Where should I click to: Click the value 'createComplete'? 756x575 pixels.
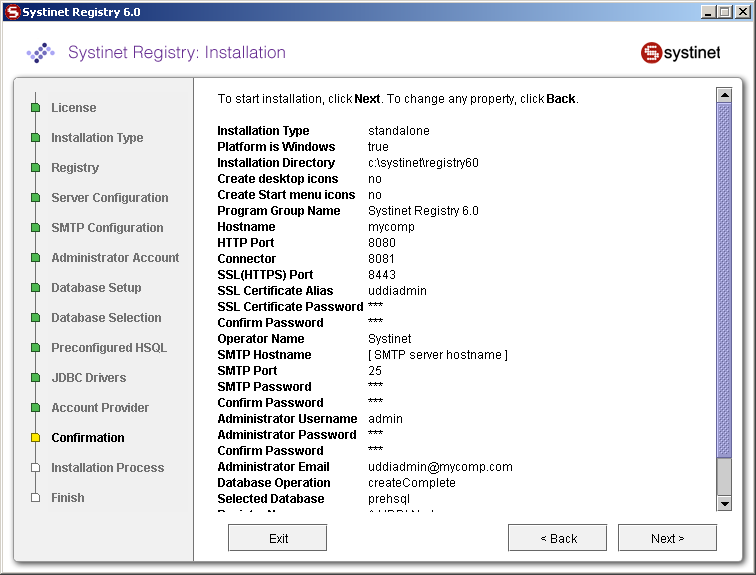pos(412,482)
